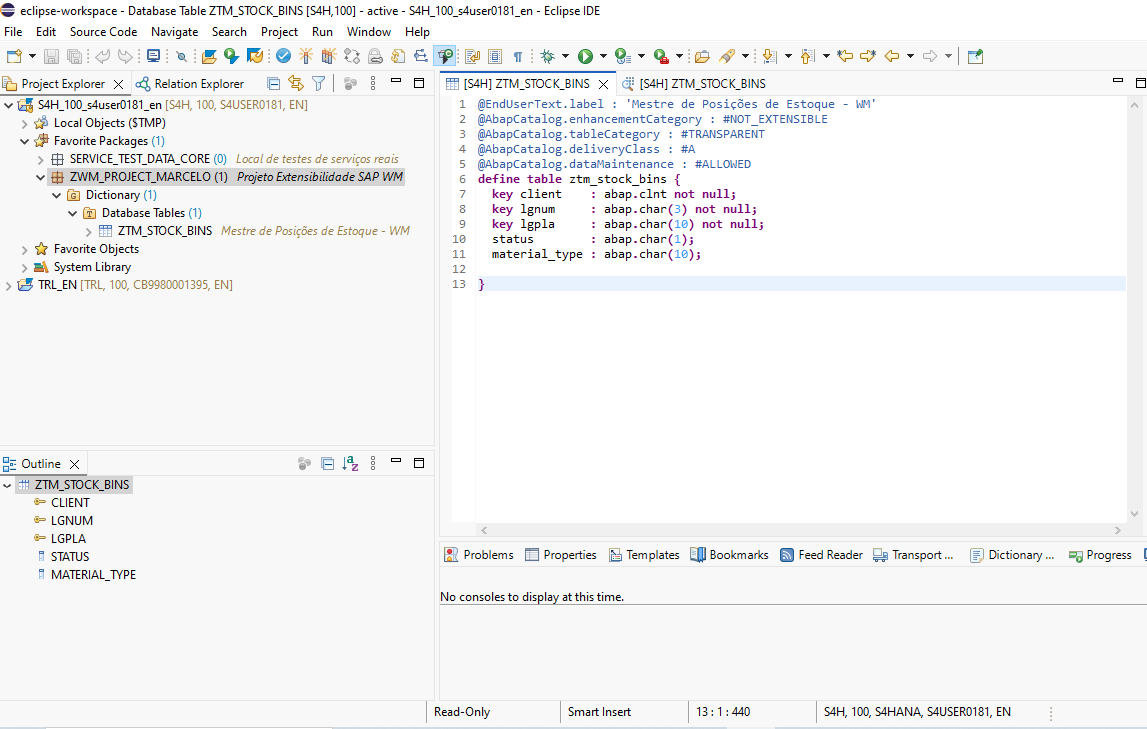Toggle alphabetical sort in Outline panel
1147x729 pixels.
click(x=350, y=464)
